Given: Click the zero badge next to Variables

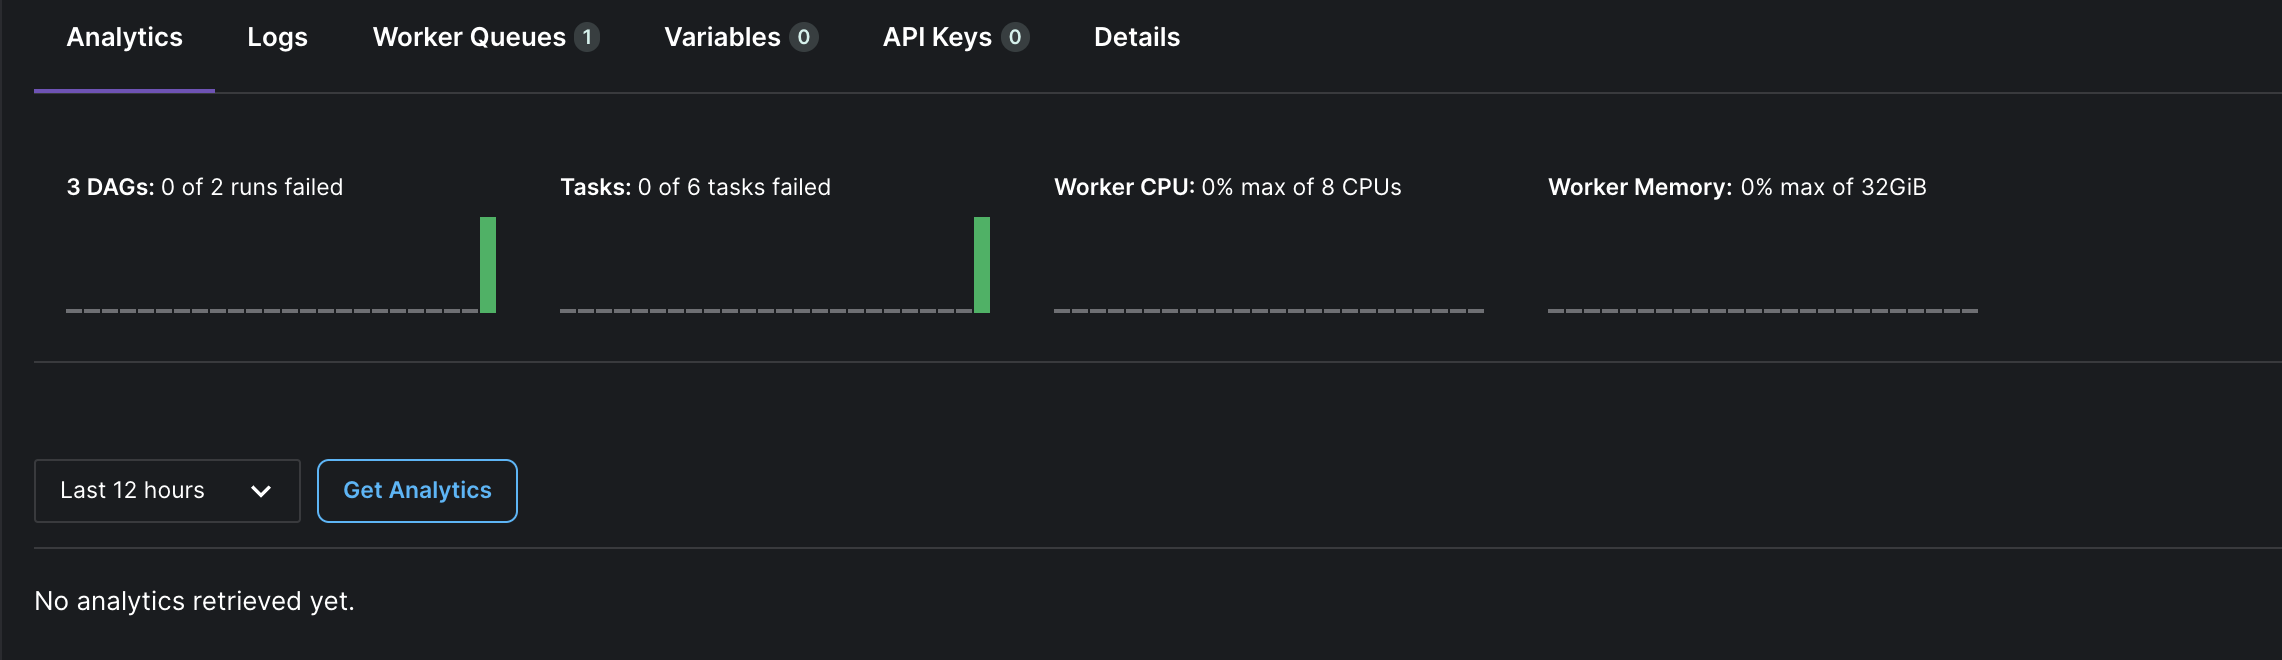Looking at the screenshot, I should pyautogui.click(x=803, y=38).
